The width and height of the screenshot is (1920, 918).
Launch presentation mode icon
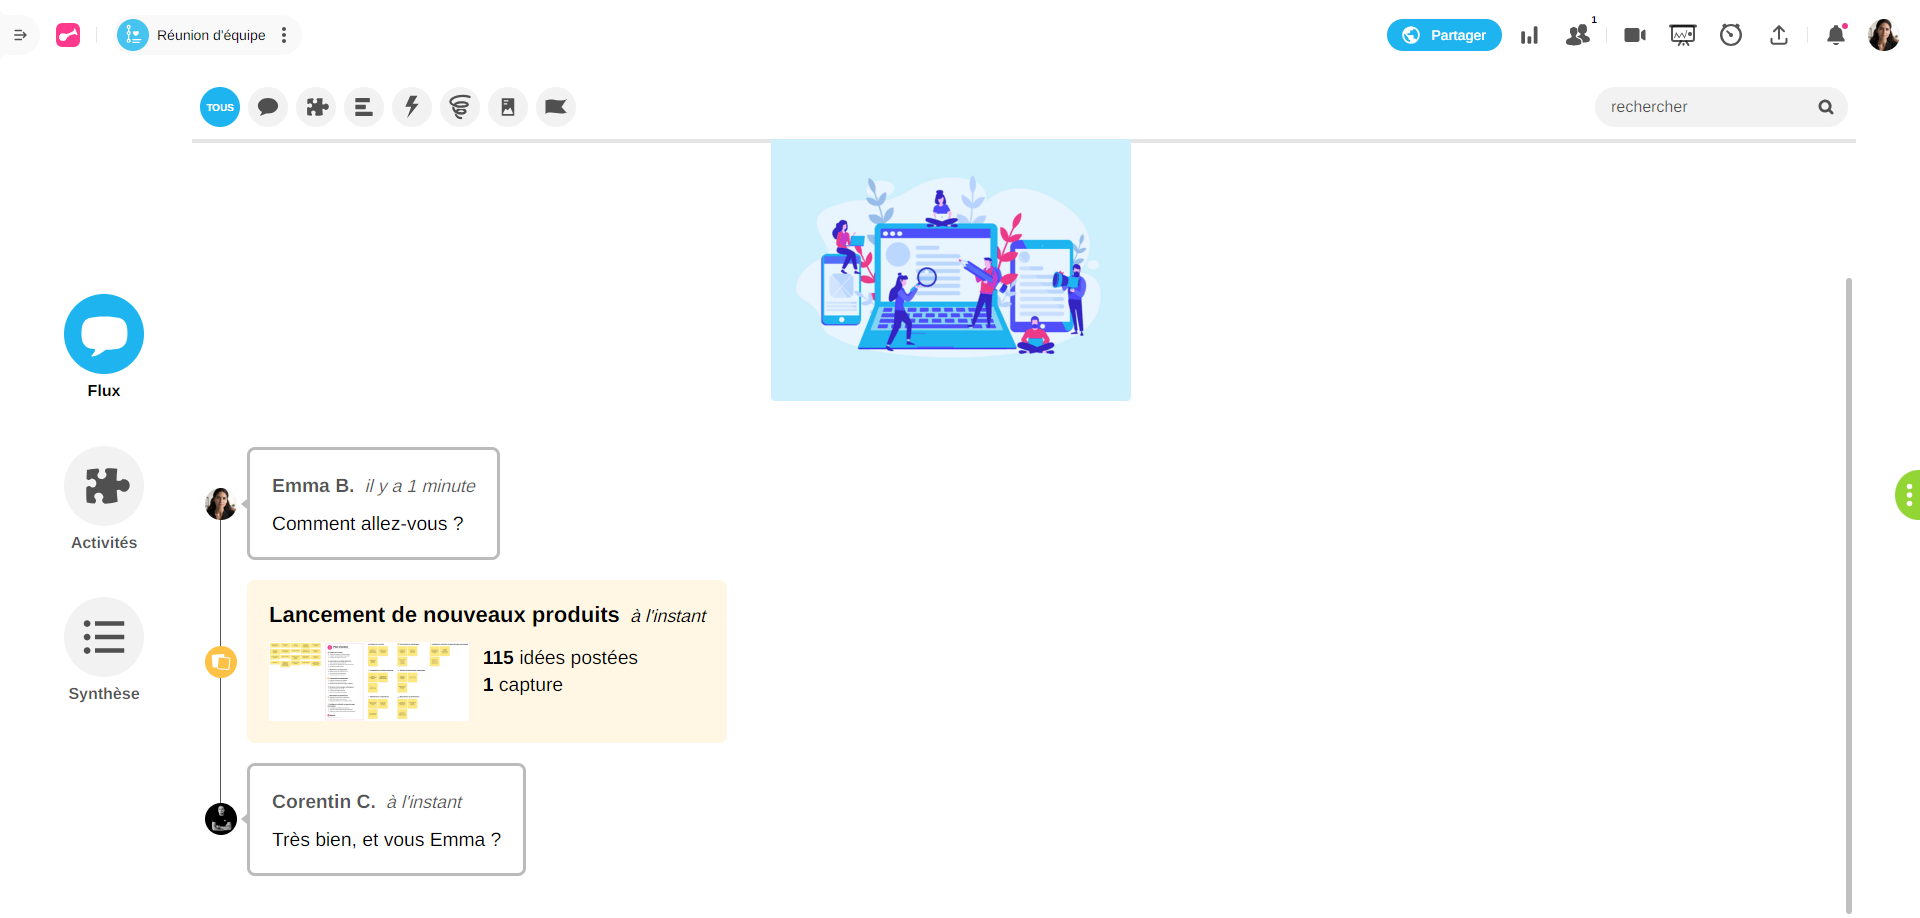[x=1683, y=35]
